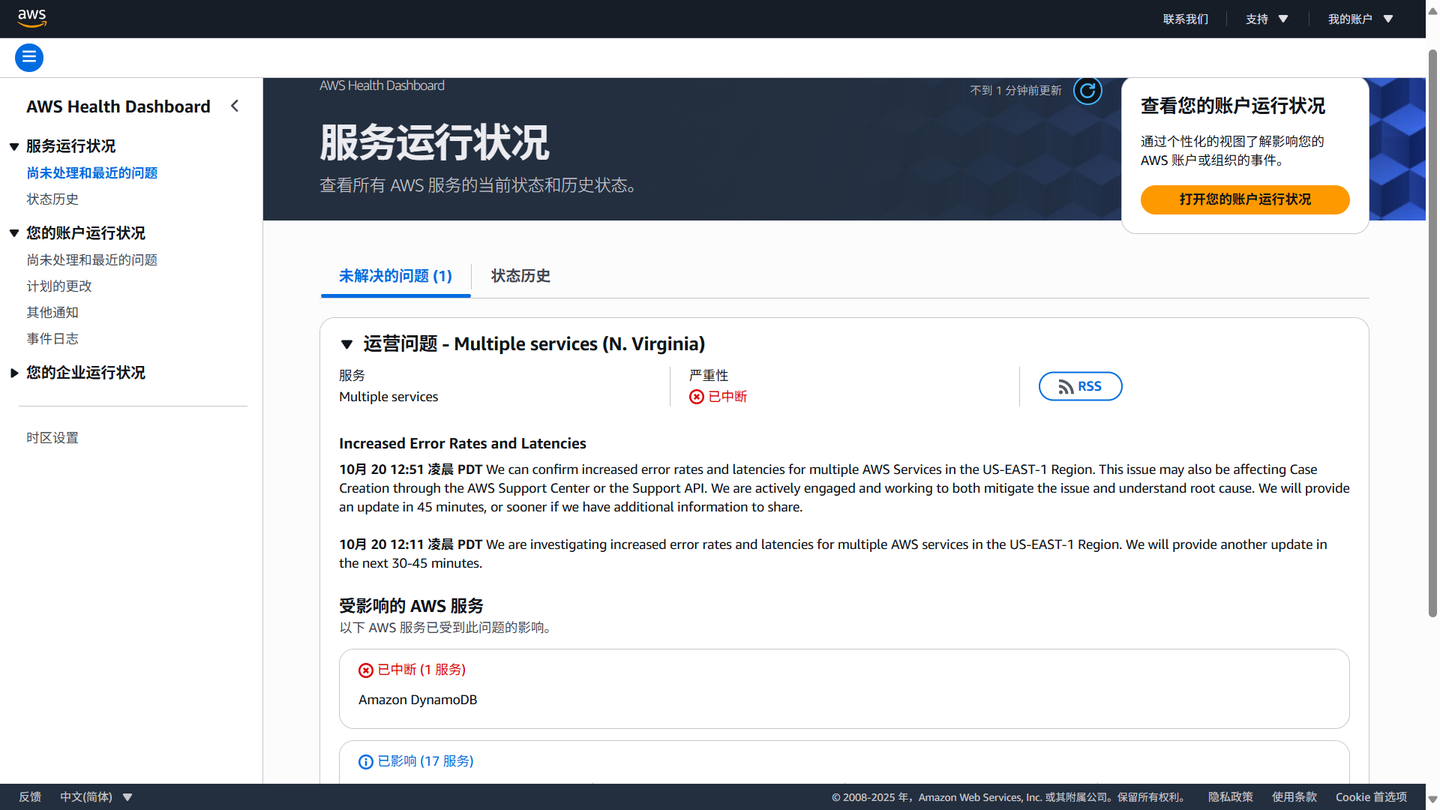Click the 打开您的账户运行状况 button
The image size is (1440, 810).
pos(1244,199)
